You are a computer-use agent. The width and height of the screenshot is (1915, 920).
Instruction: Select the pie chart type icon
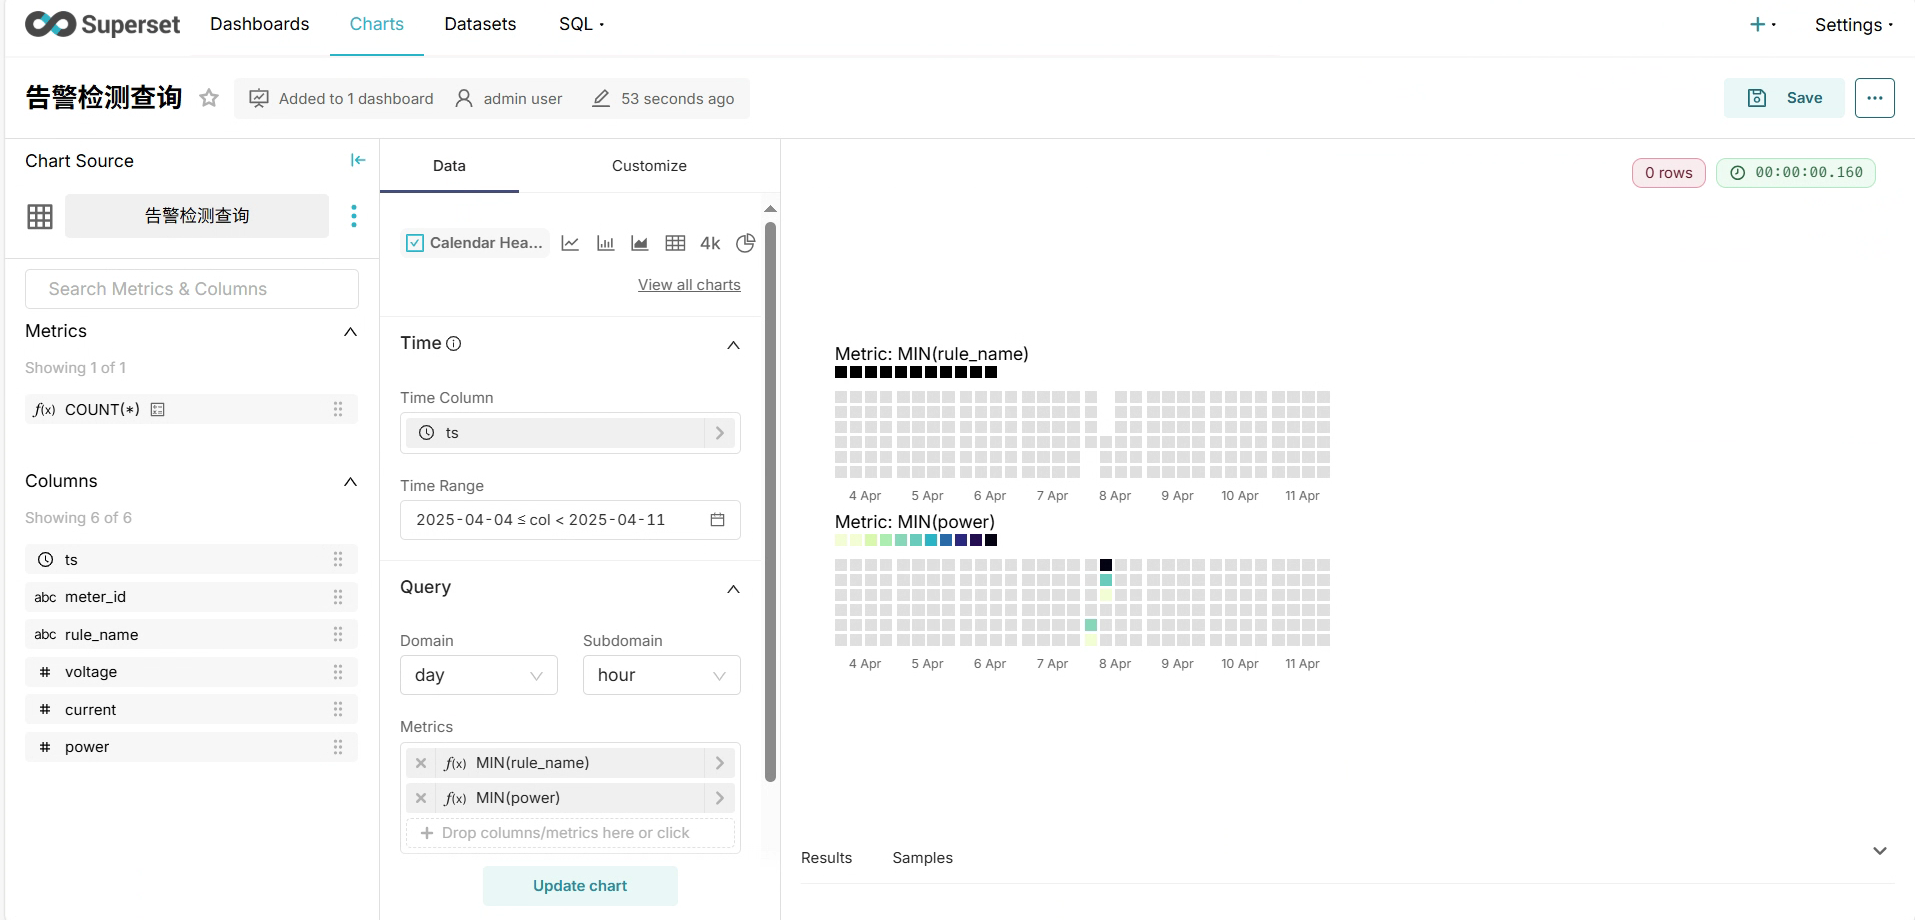point(745,243)
